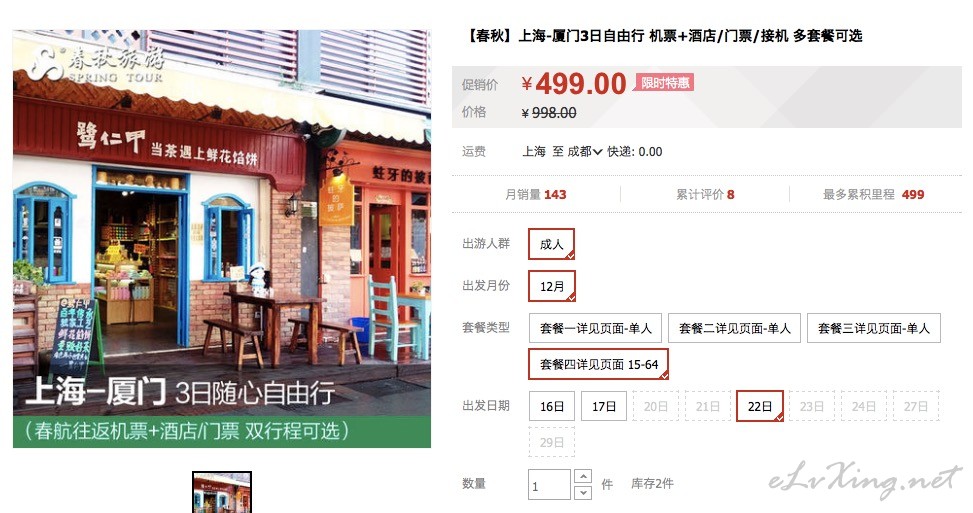
Task: Click the 限时特惠 promotion badge
Action: [x=664, y=83]
